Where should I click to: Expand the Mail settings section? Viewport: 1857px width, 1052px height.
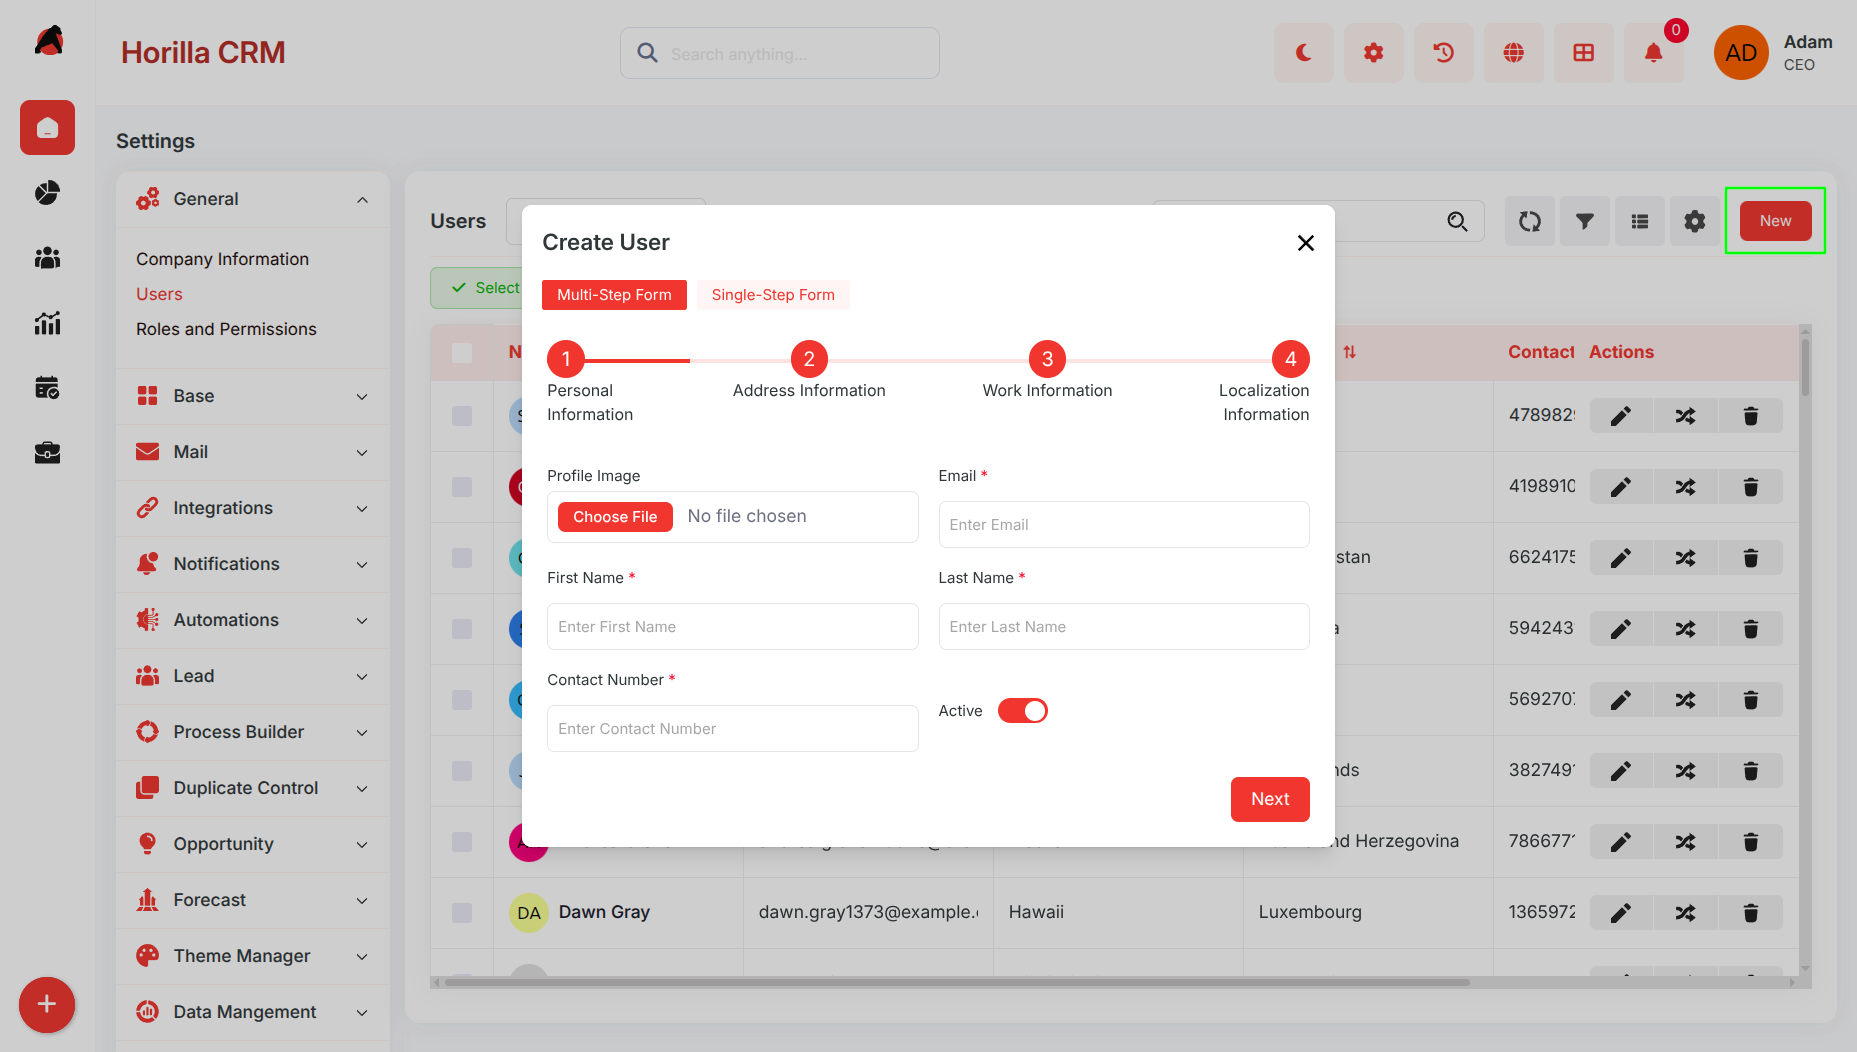pos(252,452)
